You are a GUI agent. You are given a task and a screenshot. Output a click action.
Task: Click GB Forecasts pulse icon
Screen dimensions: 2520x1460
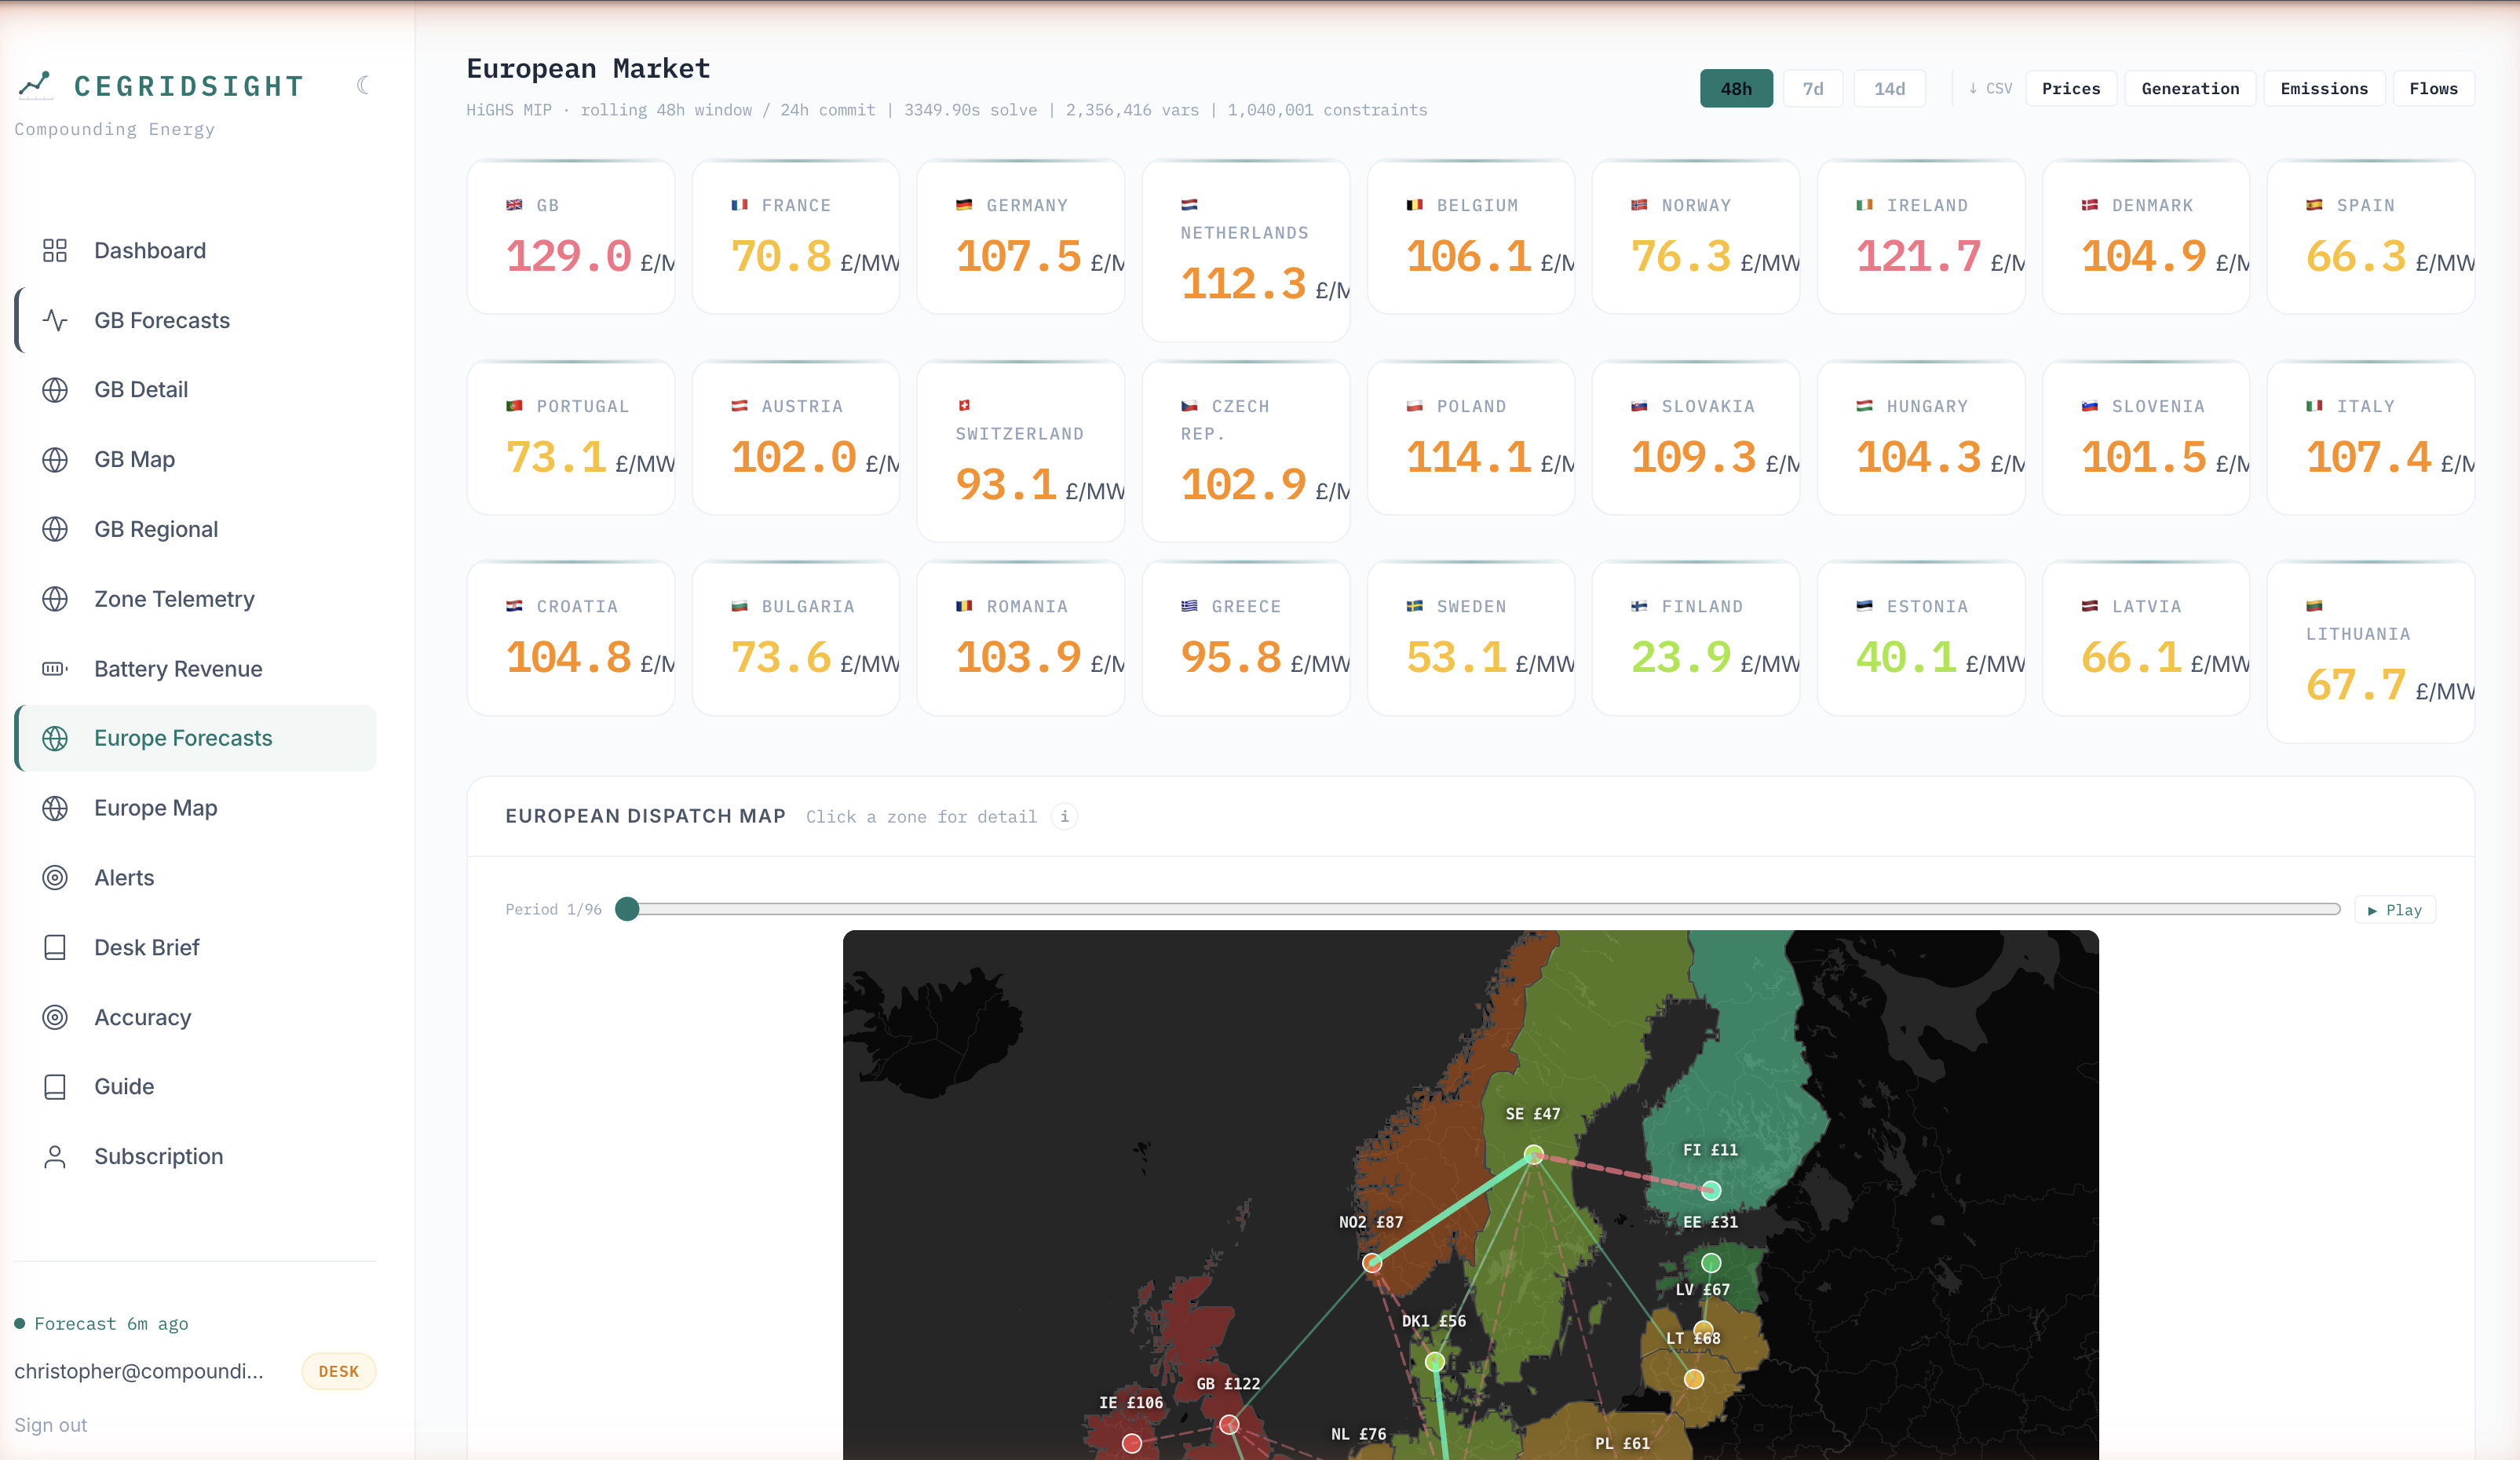point(55,320)
